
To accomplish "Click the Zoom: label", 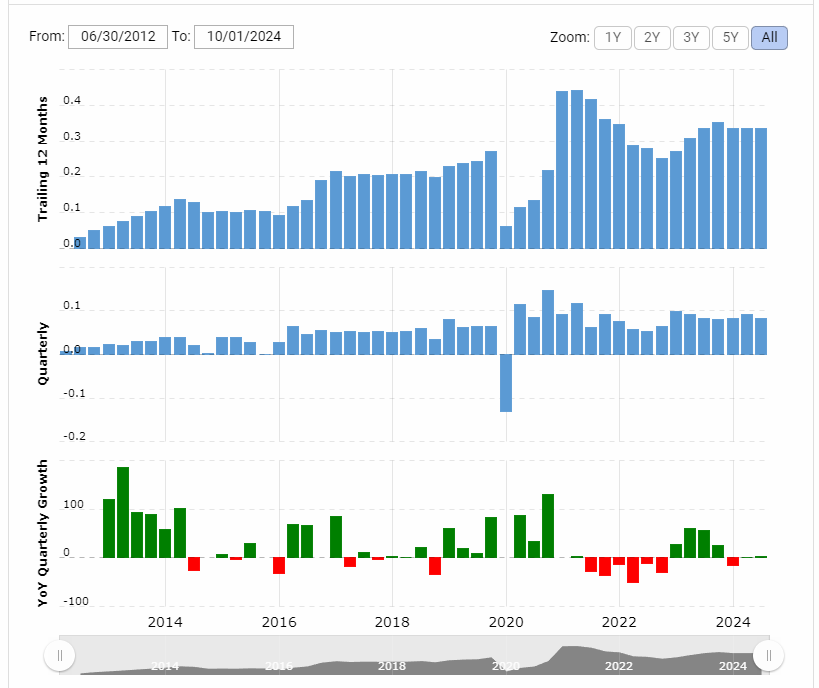I will coord(569,38).
